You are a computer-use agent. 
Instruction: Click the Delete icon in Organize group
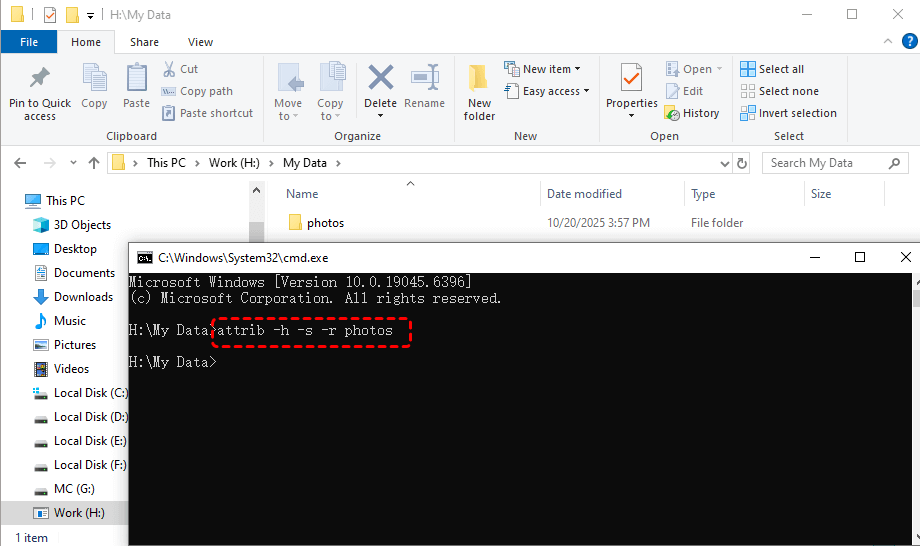(x=380, y=78)
